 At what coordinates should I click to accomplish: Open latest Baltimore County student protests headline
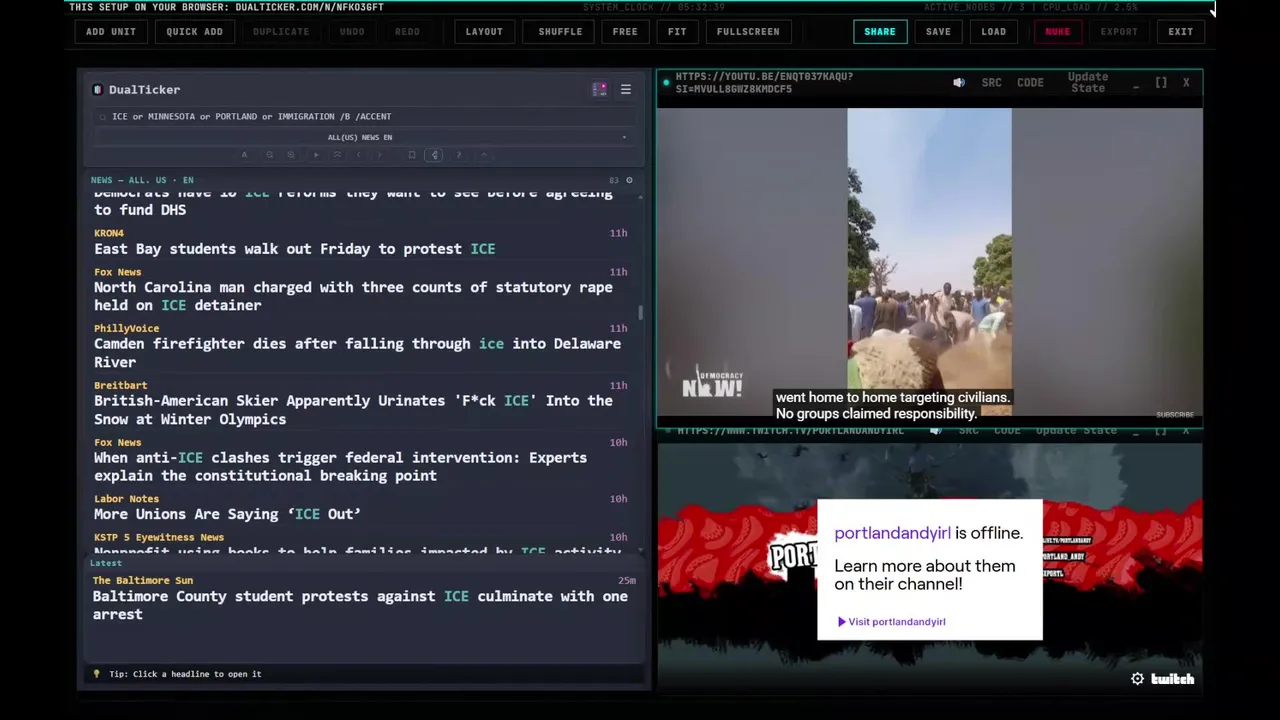click(x=360, y=605)
